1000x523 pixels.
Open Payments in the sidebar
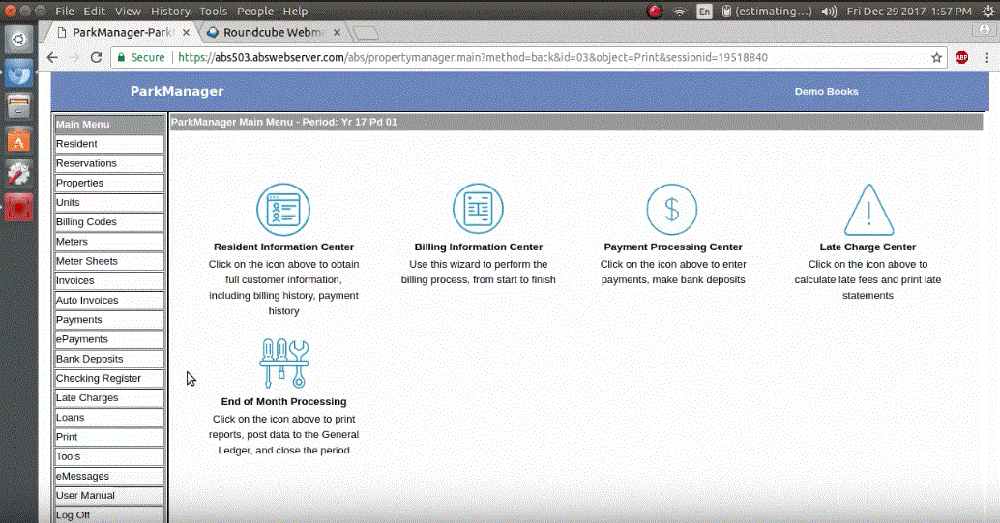pos(109,320)
